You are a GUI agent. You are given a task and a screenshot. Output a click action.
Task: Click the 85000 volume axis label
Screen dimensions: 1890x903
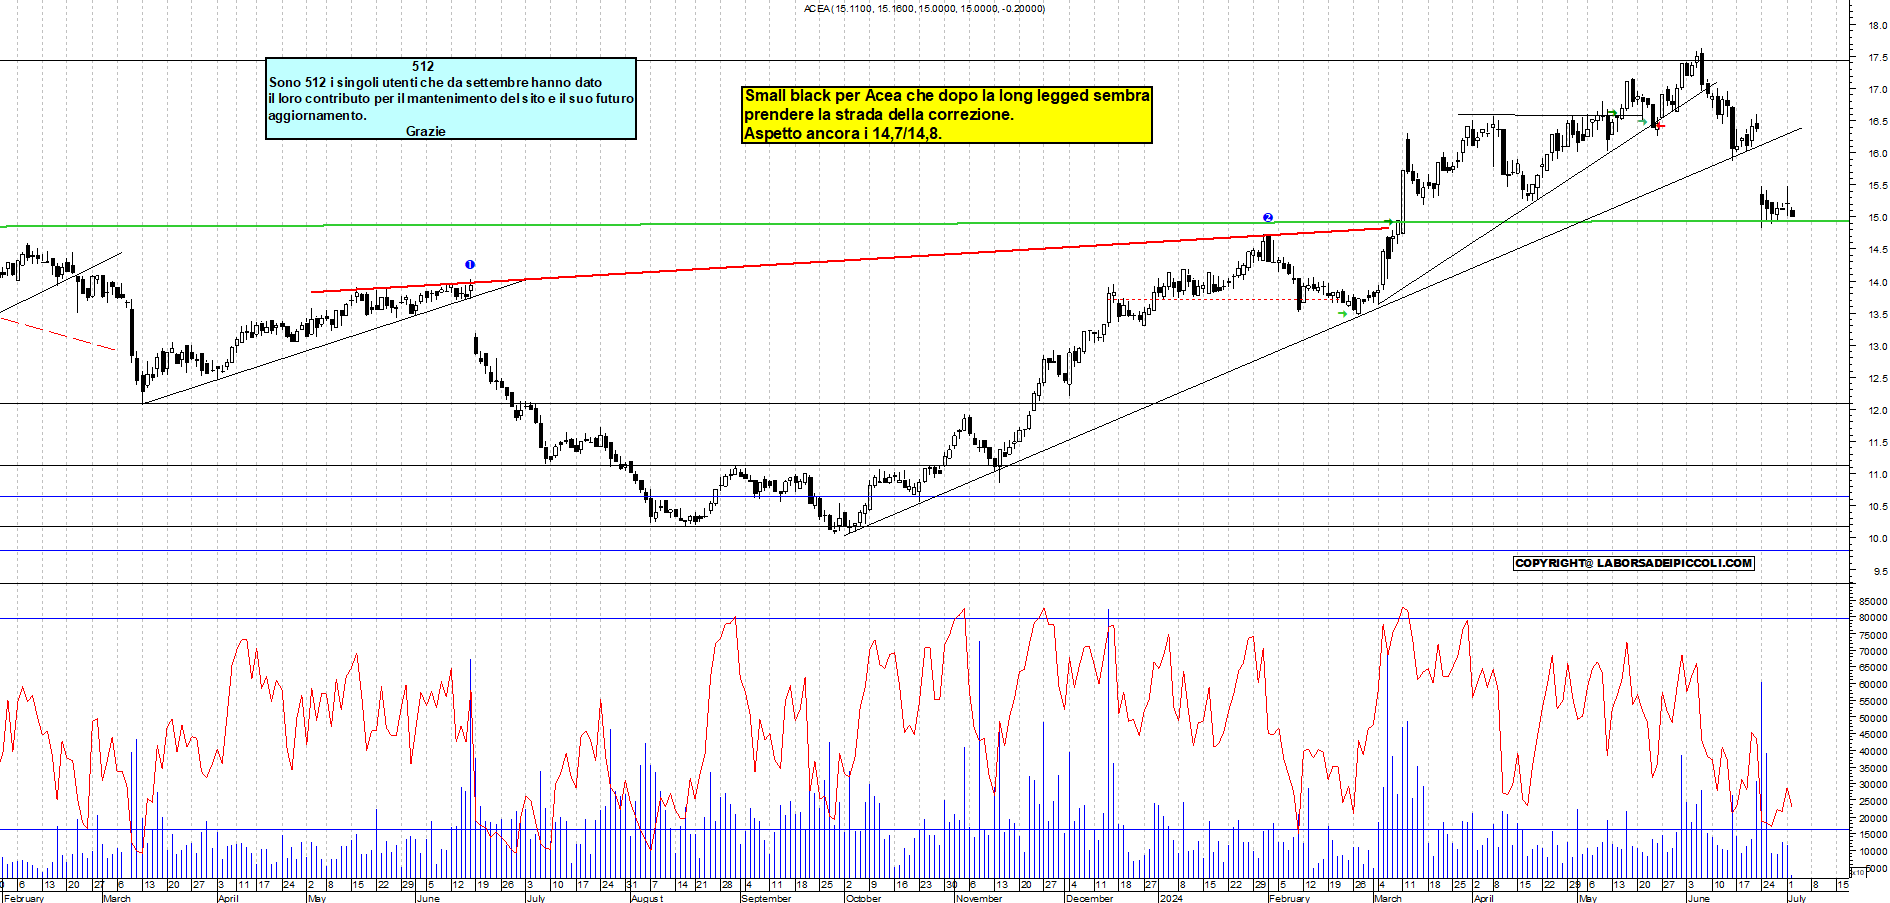pyautogui.click(x=1873, y=602)
